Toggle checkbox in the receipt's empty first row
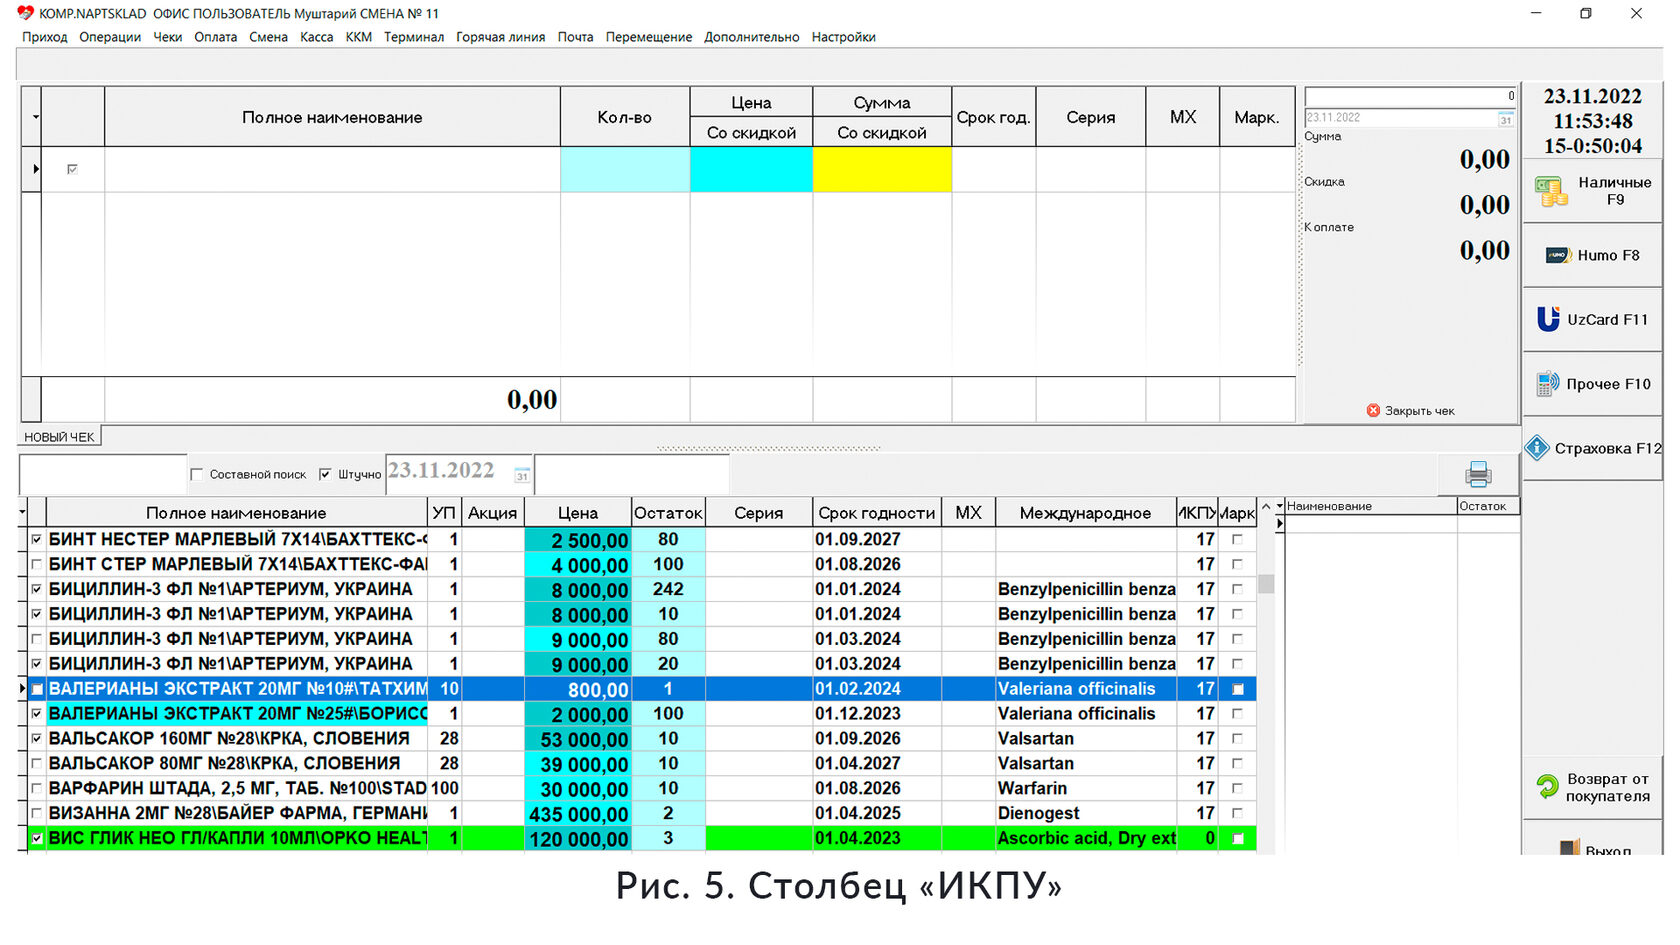 pos(72,169)
